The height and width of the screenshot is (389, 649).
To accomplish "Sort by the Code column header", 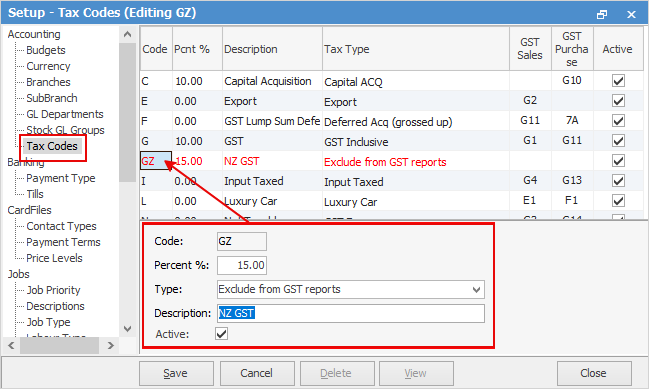I will tap(156, 49).
